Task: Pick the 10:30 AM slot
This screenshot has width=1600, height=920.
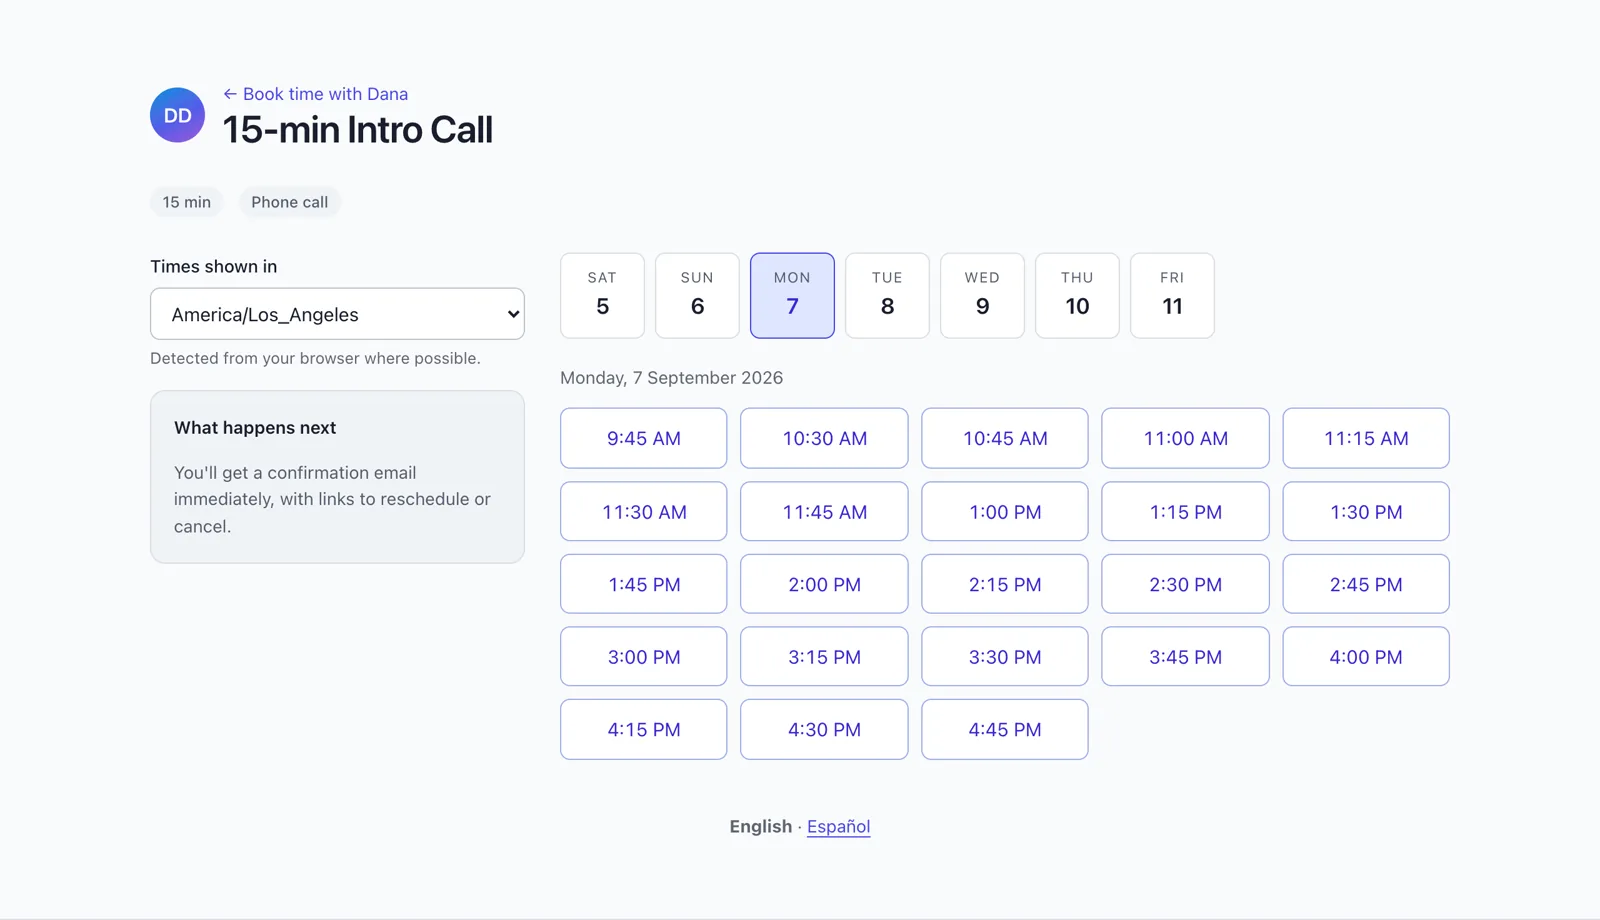Action: (x=824, y=438)
